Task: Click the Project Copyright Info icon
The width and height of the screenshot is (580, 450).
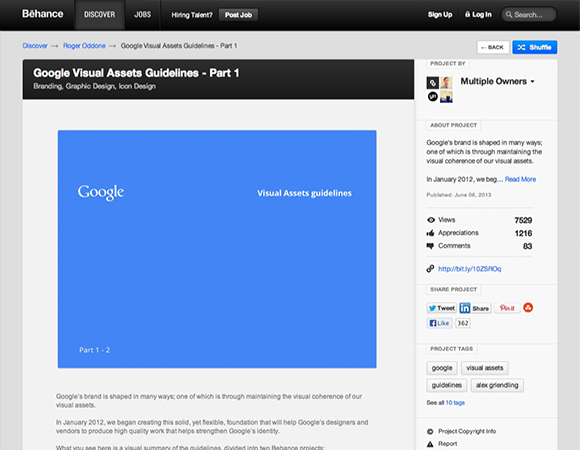Action: (430, 432)
